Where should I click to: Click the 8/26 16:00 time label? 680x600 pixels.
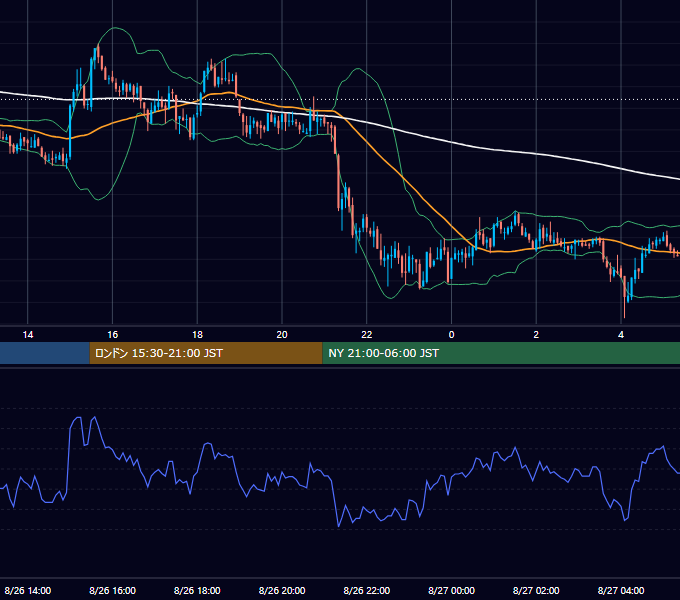112,590
